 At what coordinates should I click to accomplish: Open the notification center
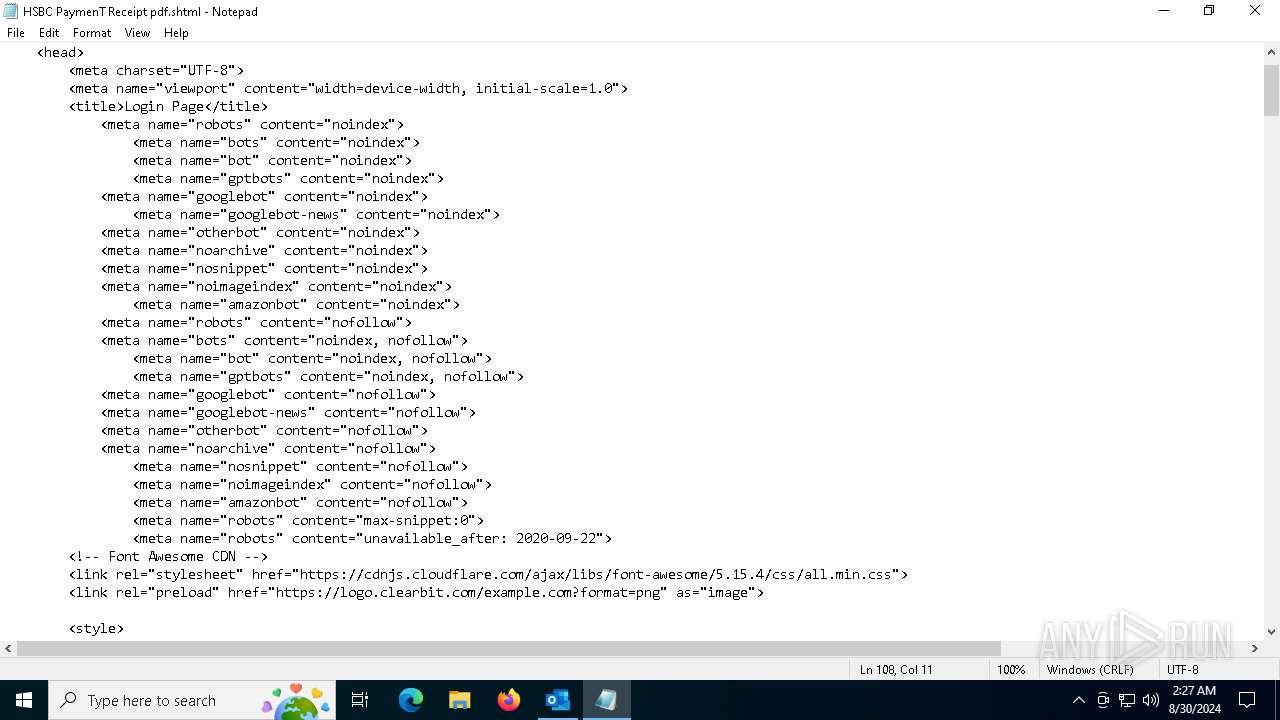point(1247,700)
